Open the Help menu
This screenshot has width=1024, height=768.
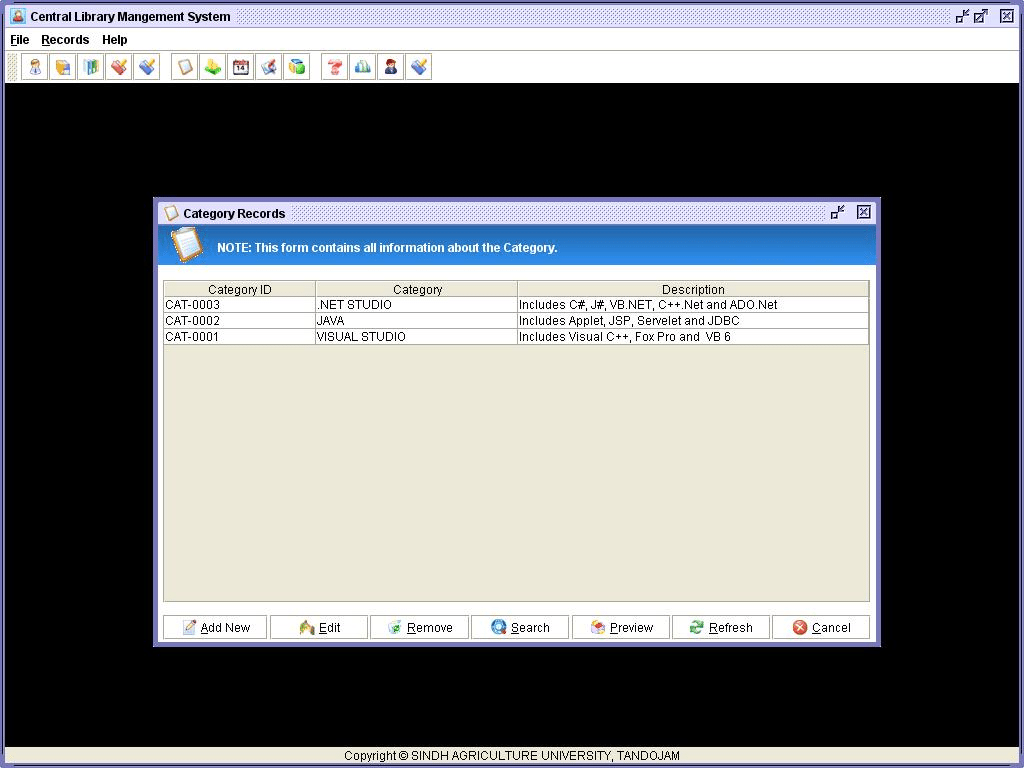pyautogui.click(x=115, y=40)
